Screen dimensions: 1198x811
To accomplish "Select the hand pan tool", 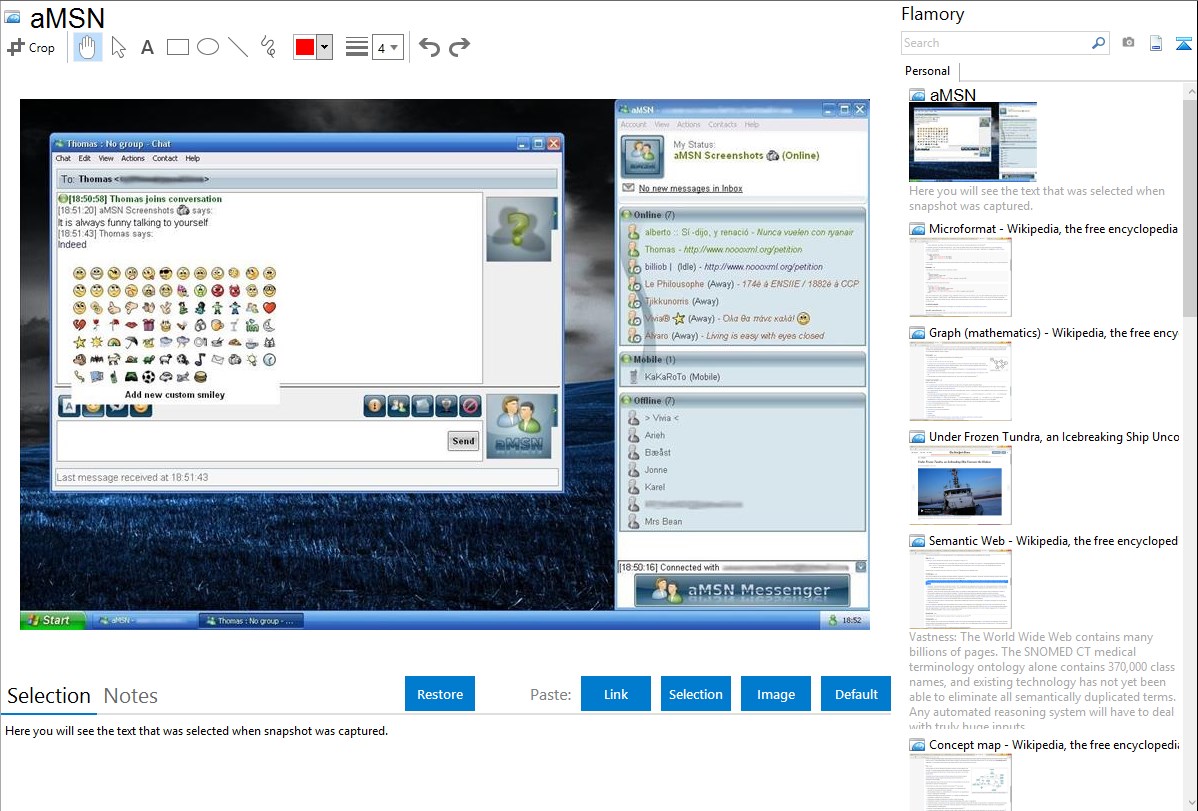I will click(x=87, y=47).
